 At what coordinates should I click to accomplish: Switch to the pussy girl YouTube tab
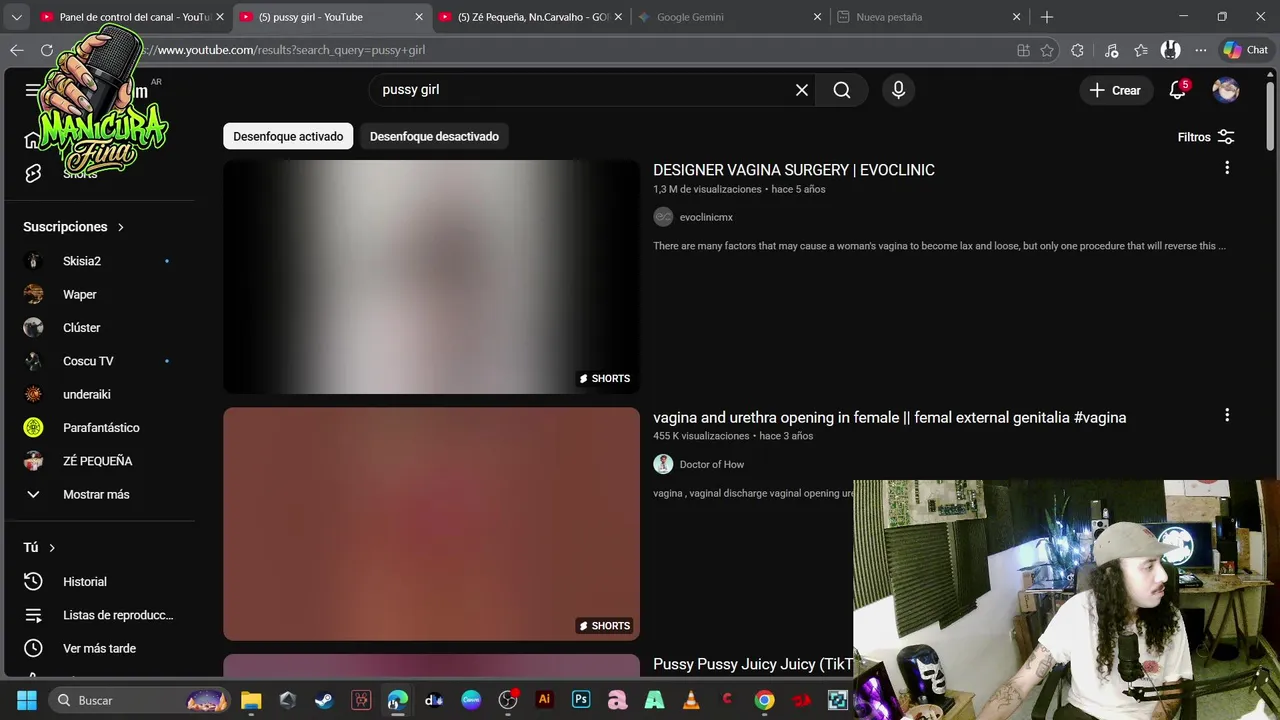tap(330, 17)
